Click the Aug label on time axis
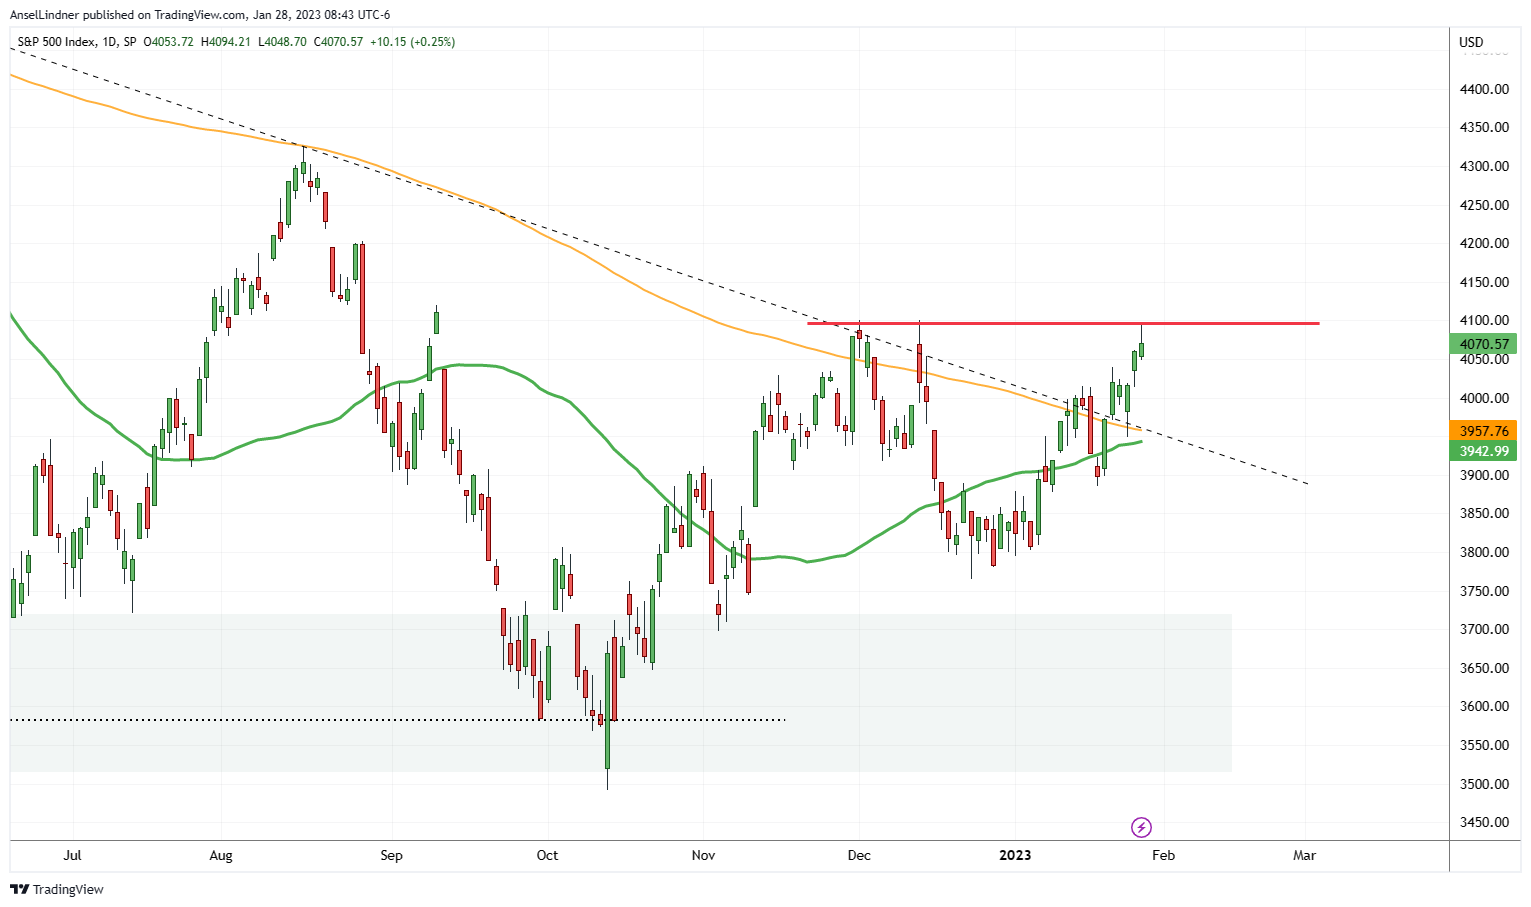Screen dimensions: 1531x907 click(x=221, y=855)
